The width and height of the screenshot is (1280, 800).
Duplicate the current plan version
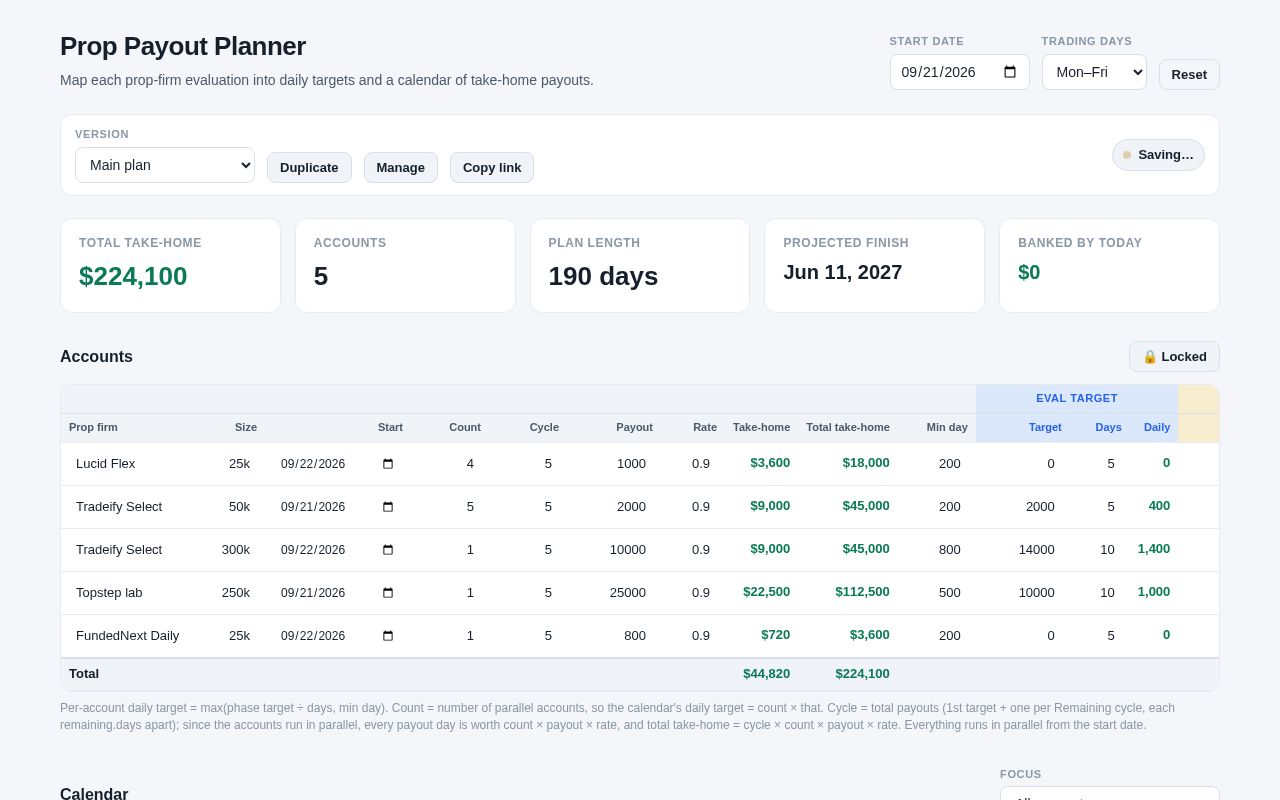tap(309, 167)
